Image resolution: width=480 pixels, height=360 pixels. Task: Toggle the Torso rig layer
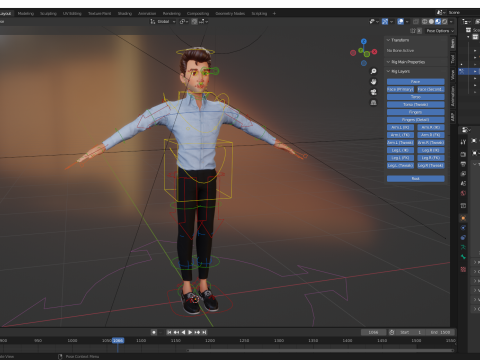coord(415,97)
